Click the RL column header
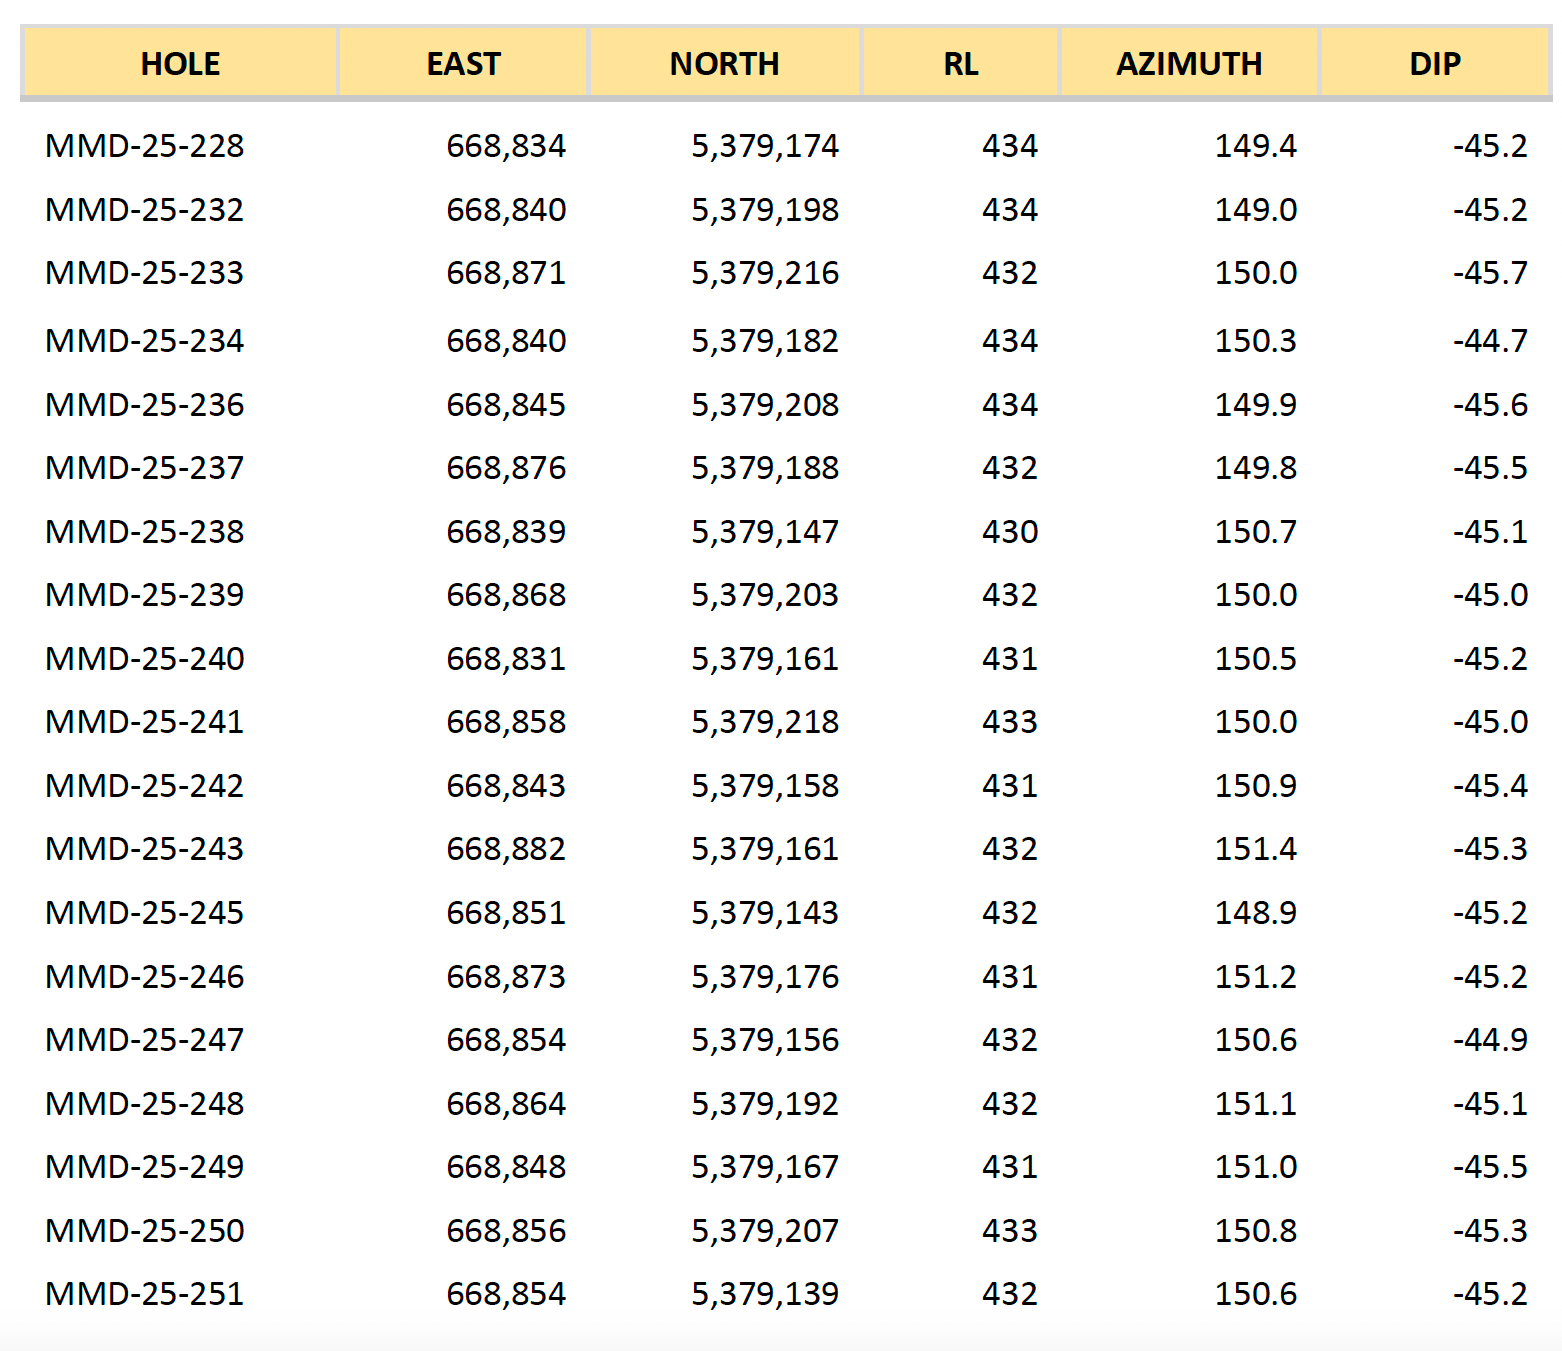This screenshot has width=1562, height=1351. point(960,64)
